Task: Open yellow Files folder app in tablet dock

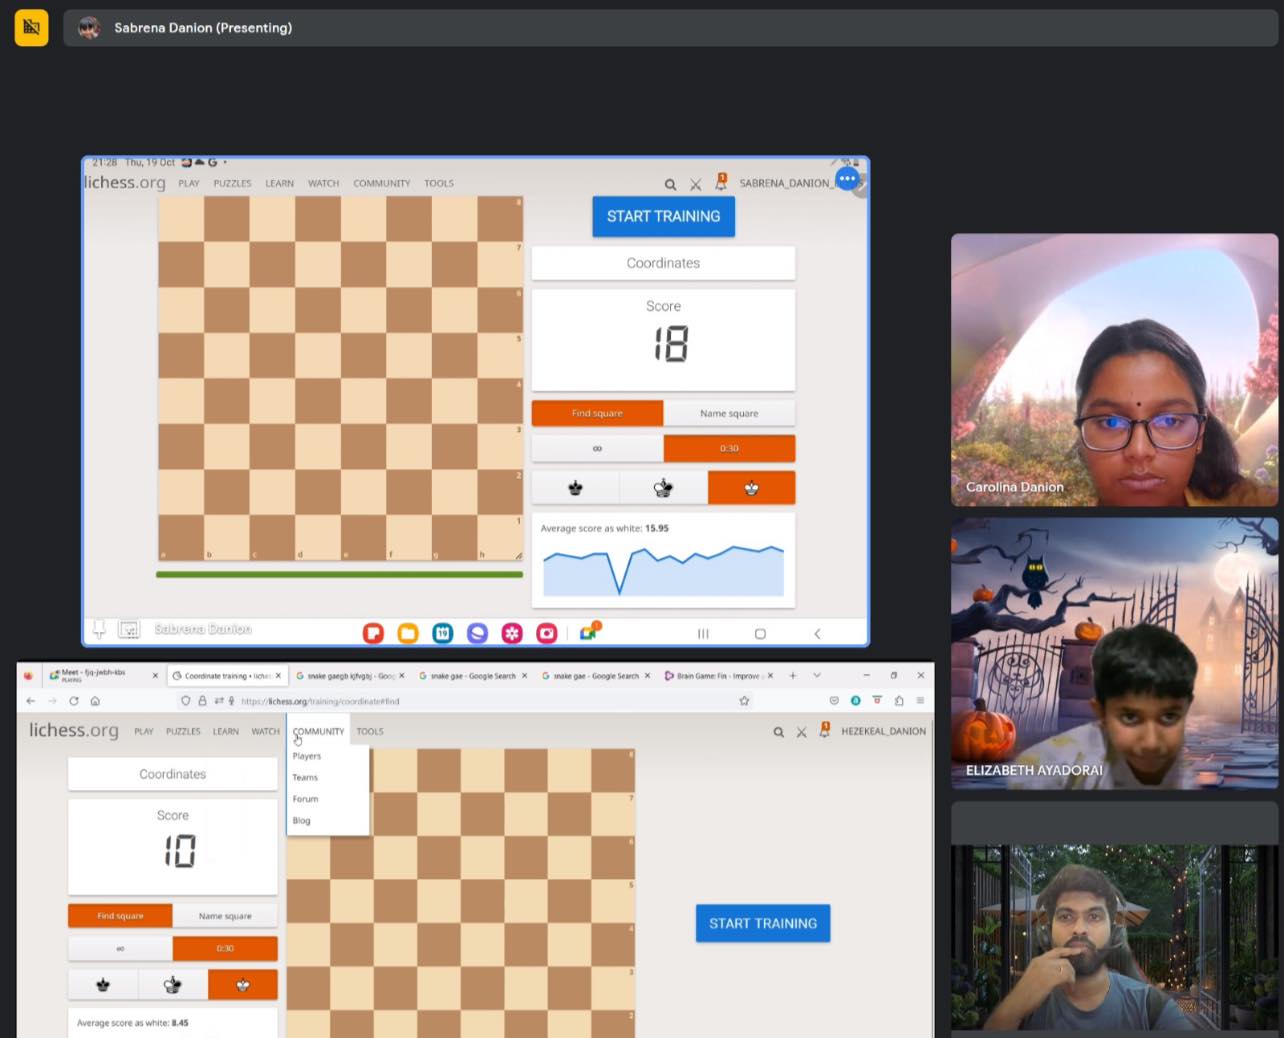Action: tap(408, 633)
